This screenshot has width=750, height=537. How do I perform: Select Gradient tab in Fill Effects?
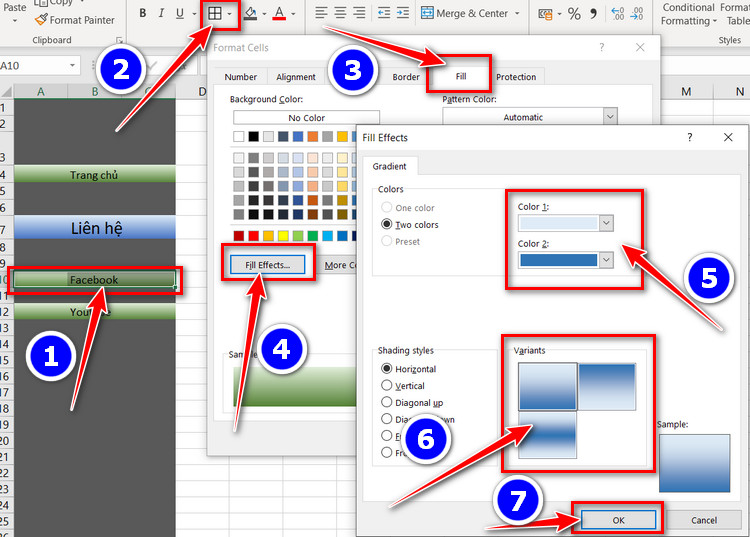389,166
